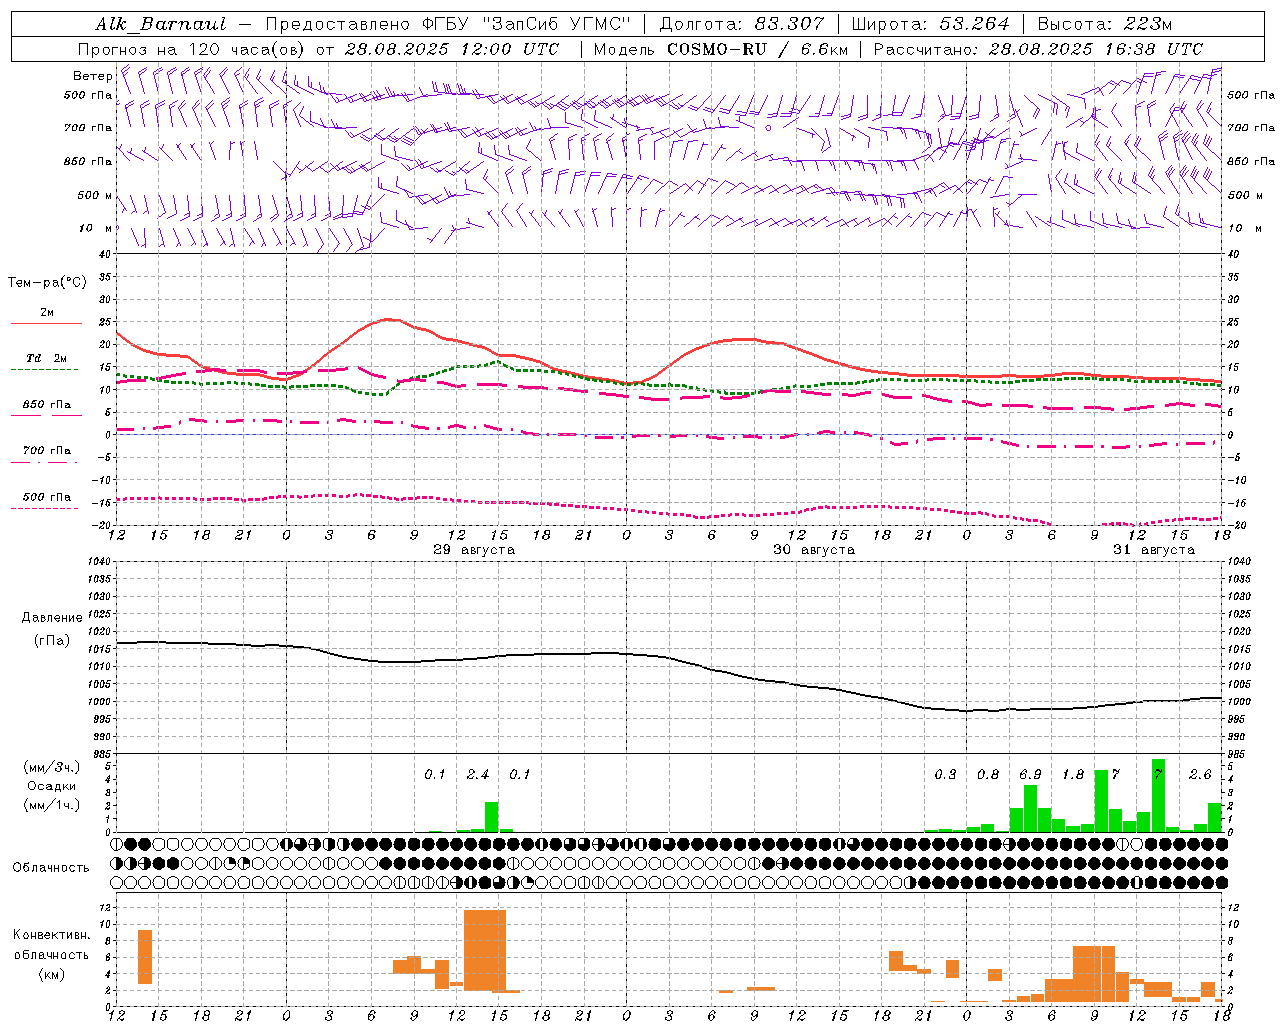Click the 1.8 precipitation total
1280x1024 pixels.
coord(1073,775)
